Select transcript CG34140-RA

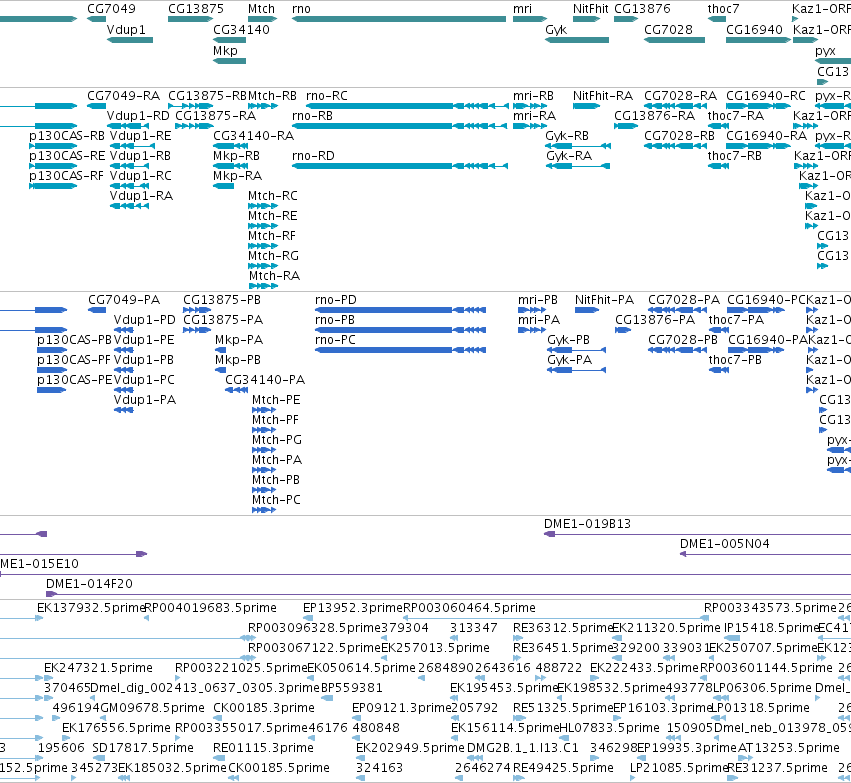[230, 146]
